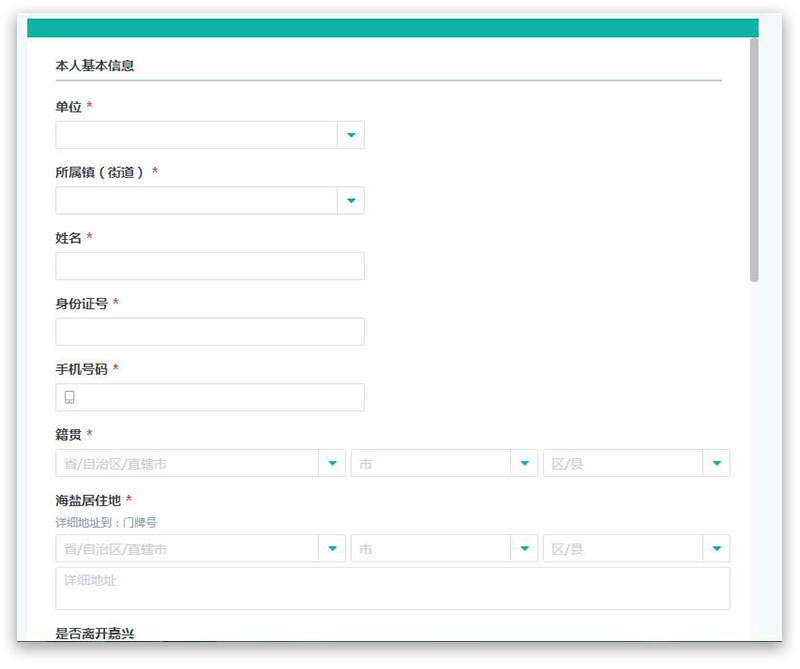Open the 籍贯 区/县 dropdown field
Image resolution: width=800 pixels, height=669 pixels.
[x=623, y=463]
